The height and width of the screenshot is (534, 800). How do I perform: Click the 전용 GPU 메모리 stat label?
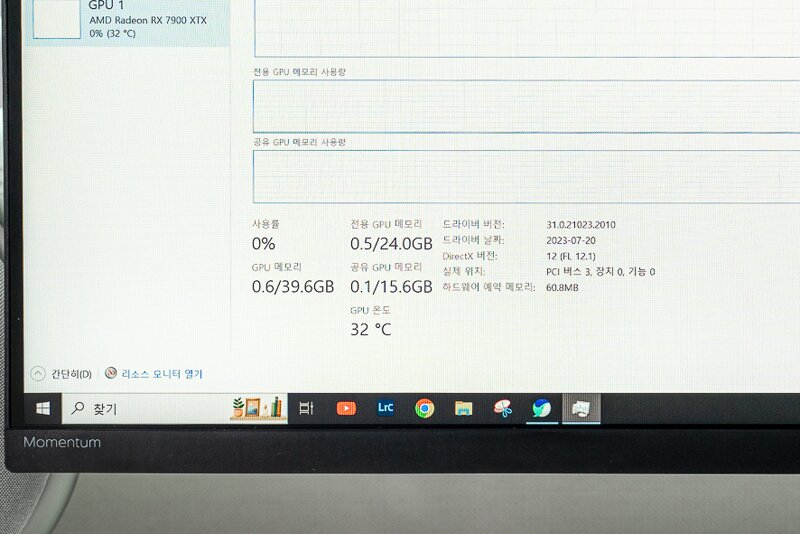click(386, 224)
